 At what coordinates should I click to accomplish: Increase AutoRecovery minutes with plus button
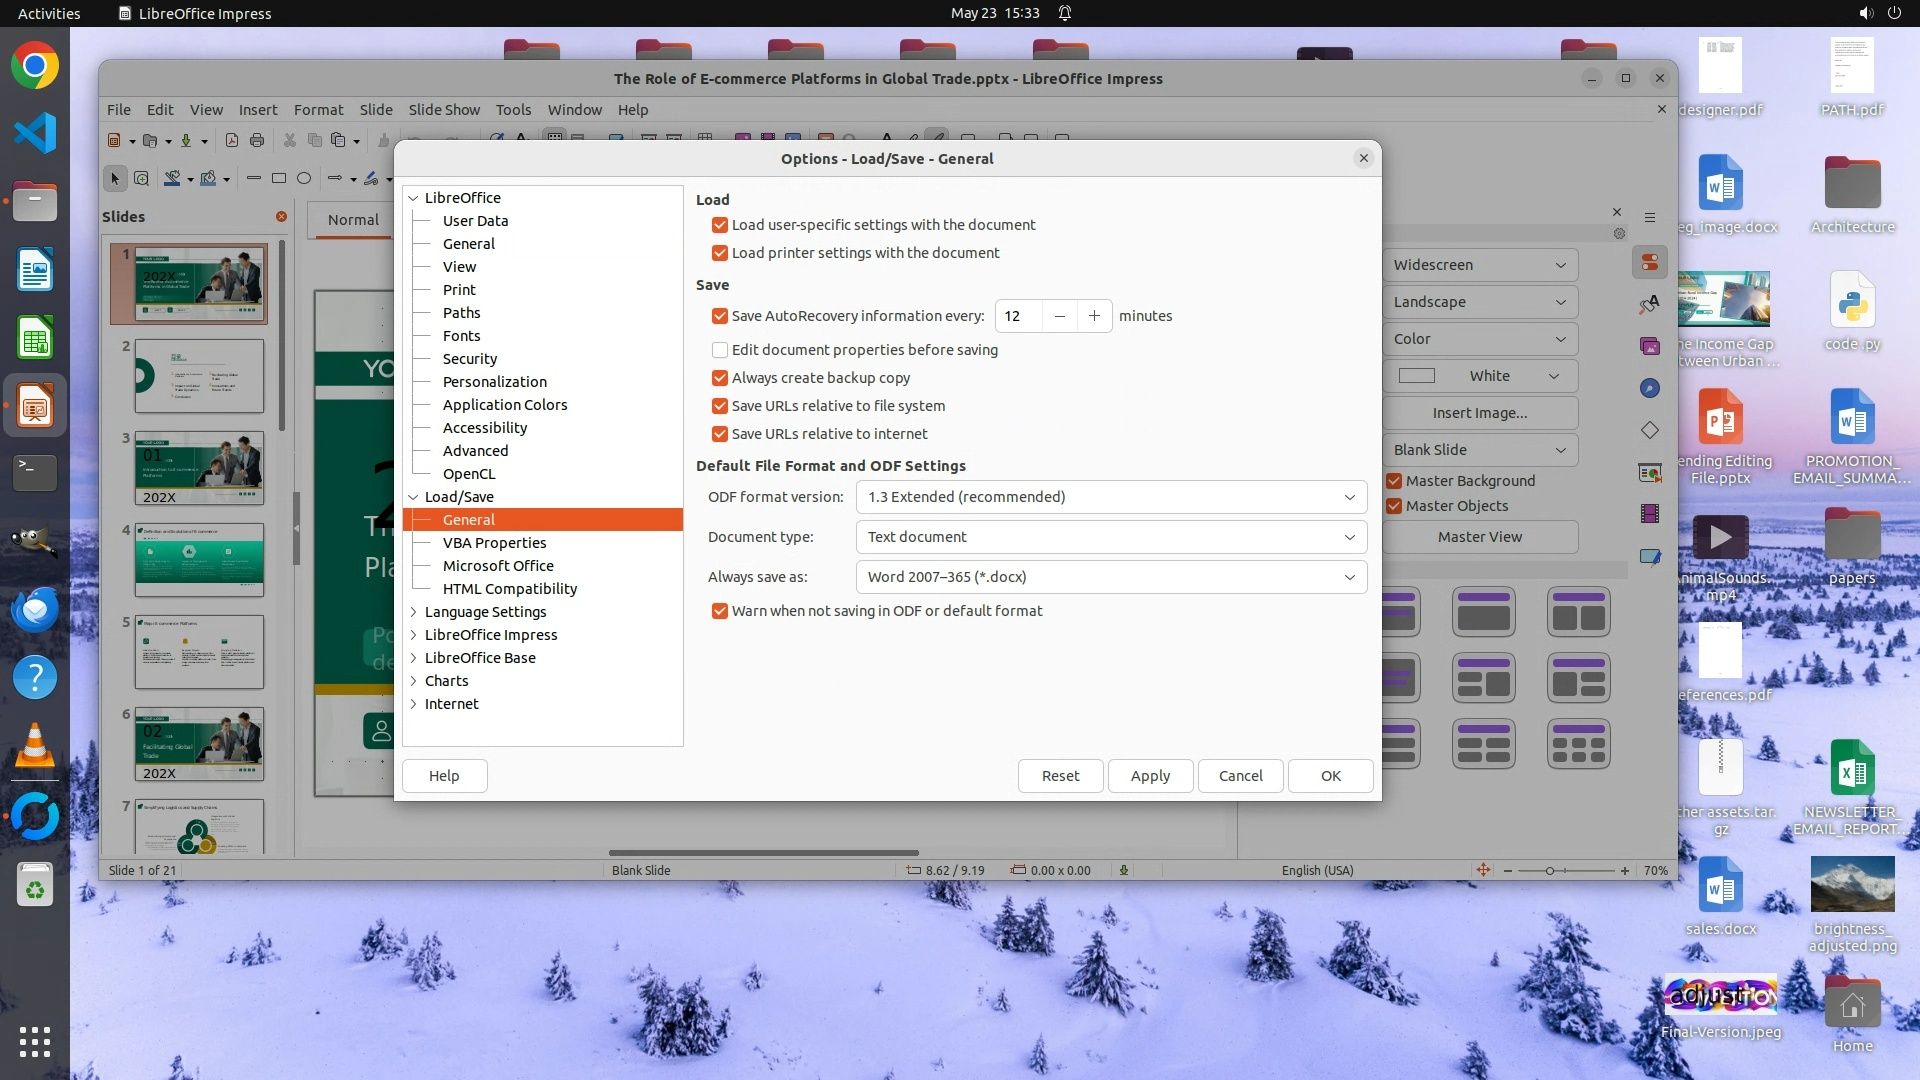[x=1094, y=316]
